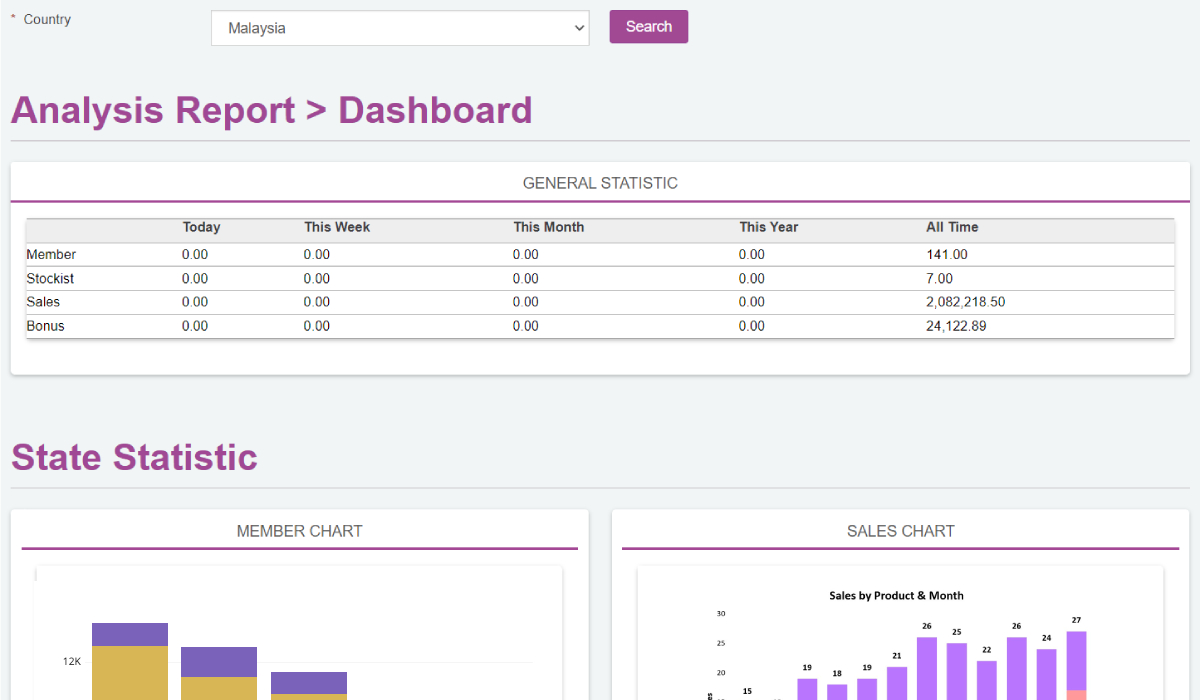The image size is (1200, 700).
Task: Click the Bonus row This Month value
Action: point(526,326)
